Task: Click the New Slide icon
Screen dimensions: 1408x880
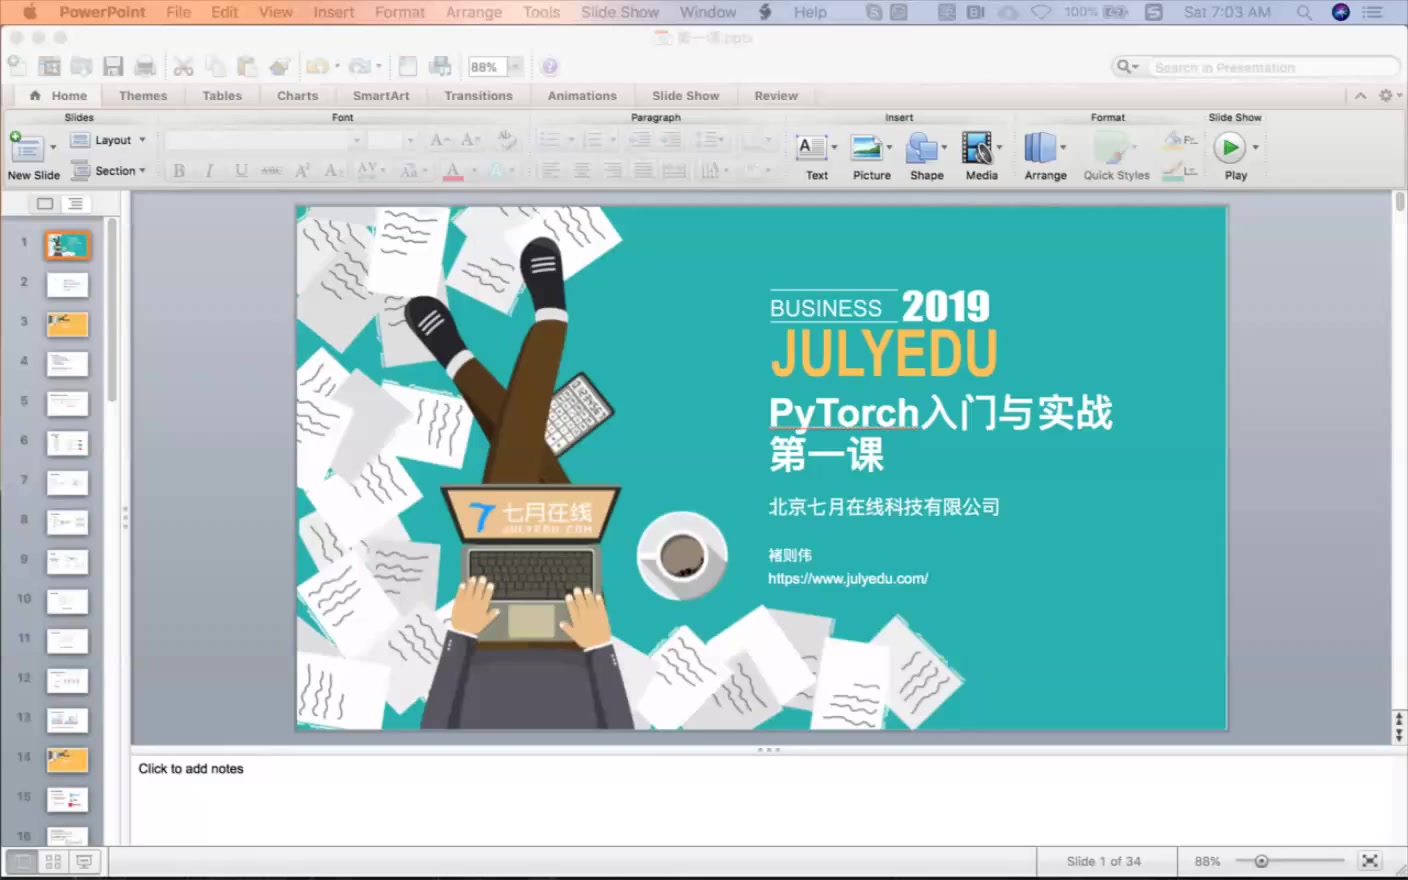Action: tap(26, 147)
